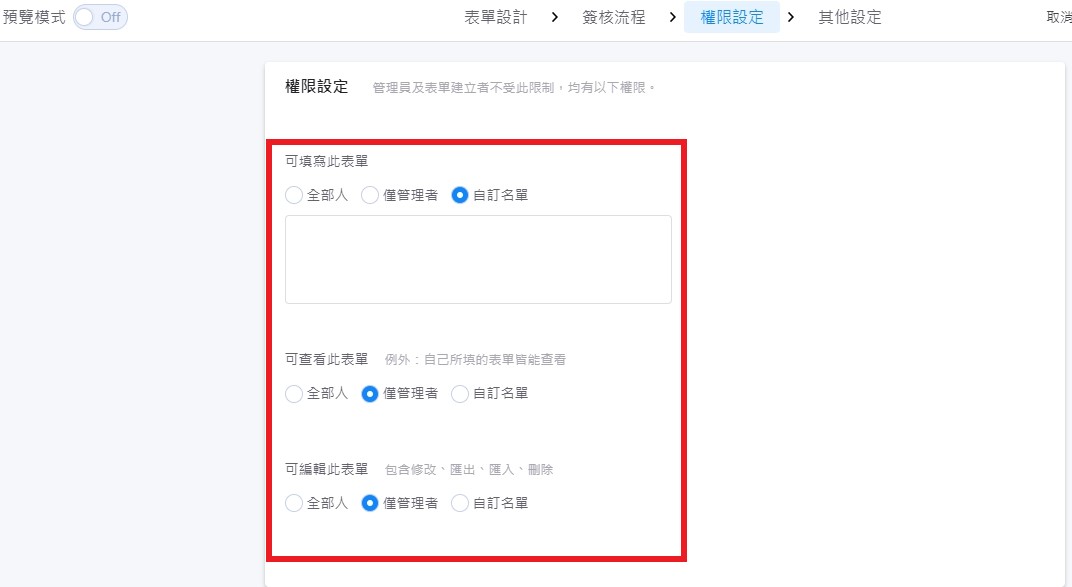This screenshot has height=587, width=1072.
Task: Open the 簽核流程 step
Action: click(613, 18)
